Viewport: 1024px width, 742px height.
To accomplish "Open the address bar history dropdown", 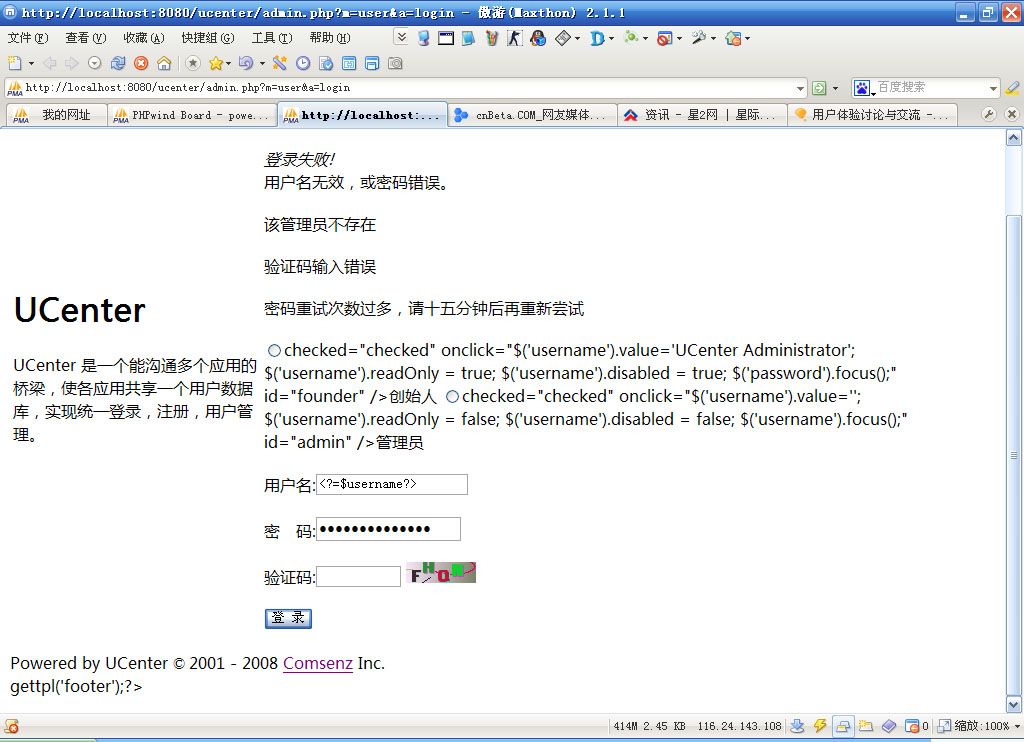I will click(x=800, y=88).
